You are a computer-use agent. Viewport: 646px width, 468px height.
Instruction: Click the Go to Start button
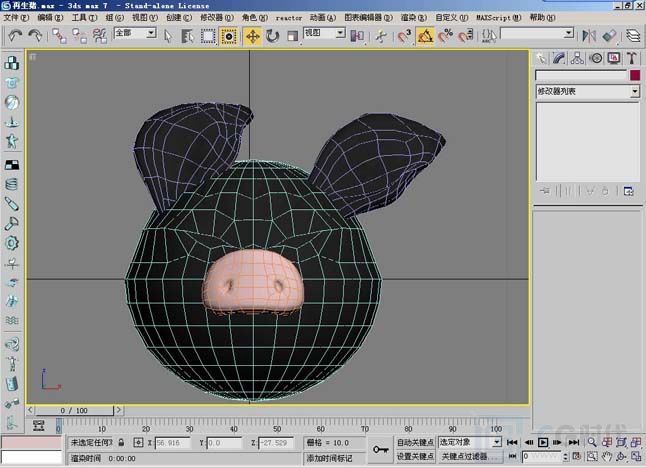tap(512, 442)
